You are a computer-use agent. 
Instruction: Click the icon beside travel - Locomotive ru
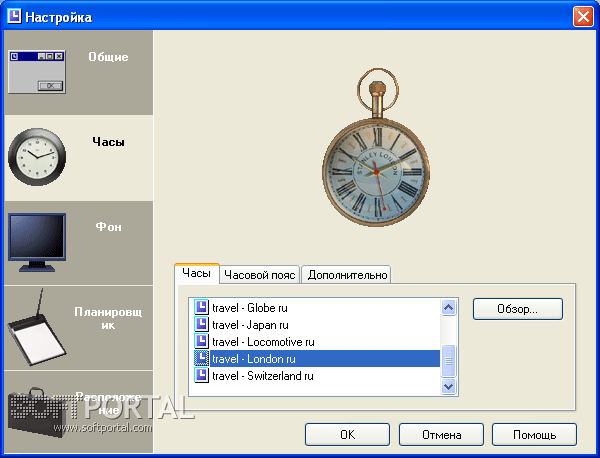point(201,341)
